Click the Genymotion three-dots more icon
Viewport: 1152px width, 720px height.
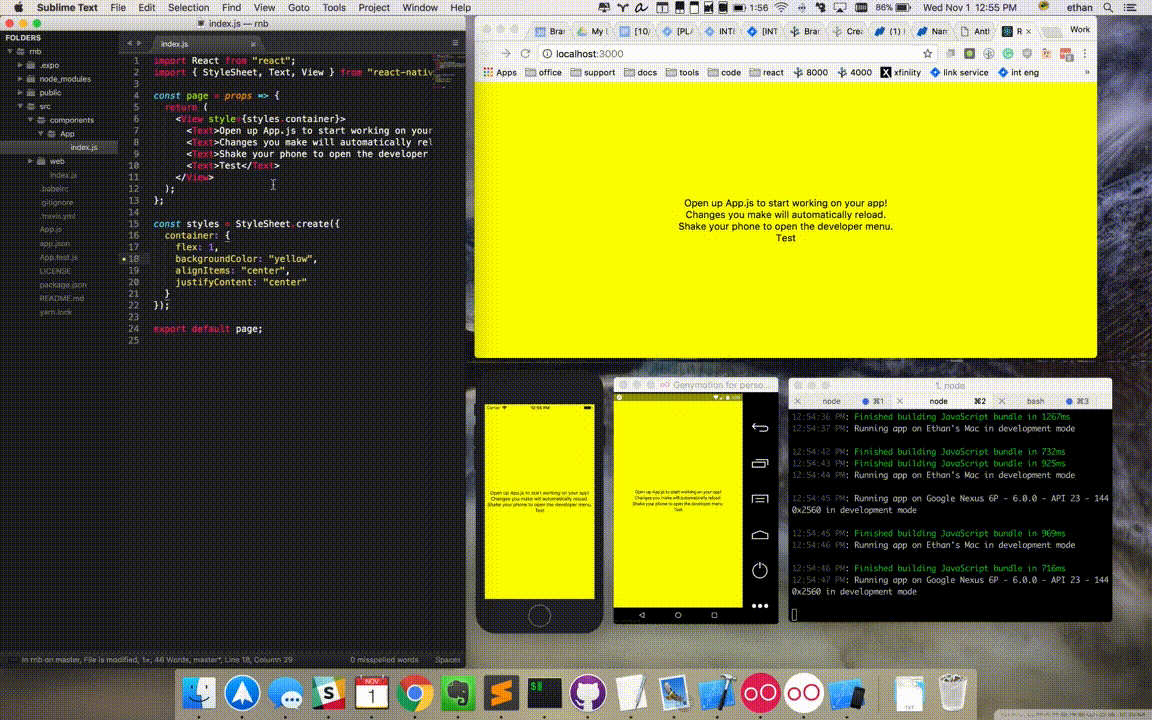coord(760,606)
